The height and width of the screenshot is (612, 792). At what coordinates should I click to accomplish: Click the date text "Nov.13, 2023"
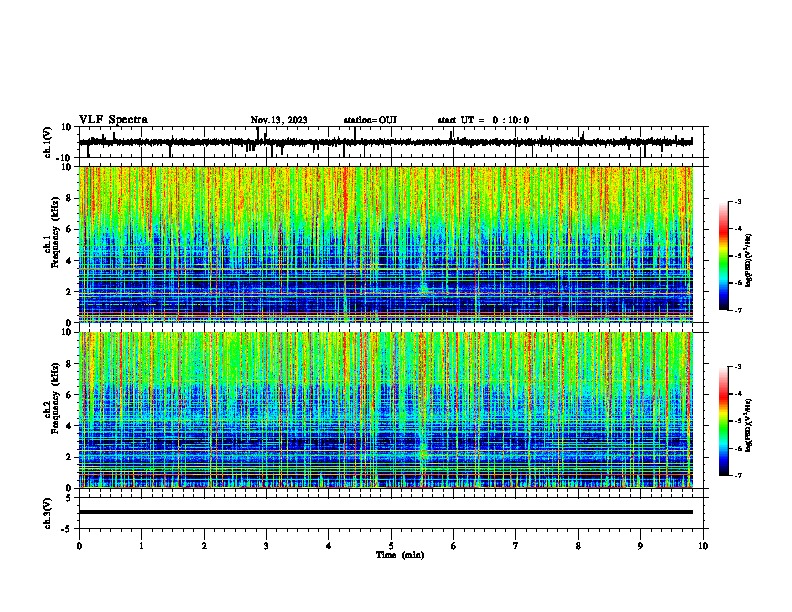pyautogui.click(x=279, y=120)
